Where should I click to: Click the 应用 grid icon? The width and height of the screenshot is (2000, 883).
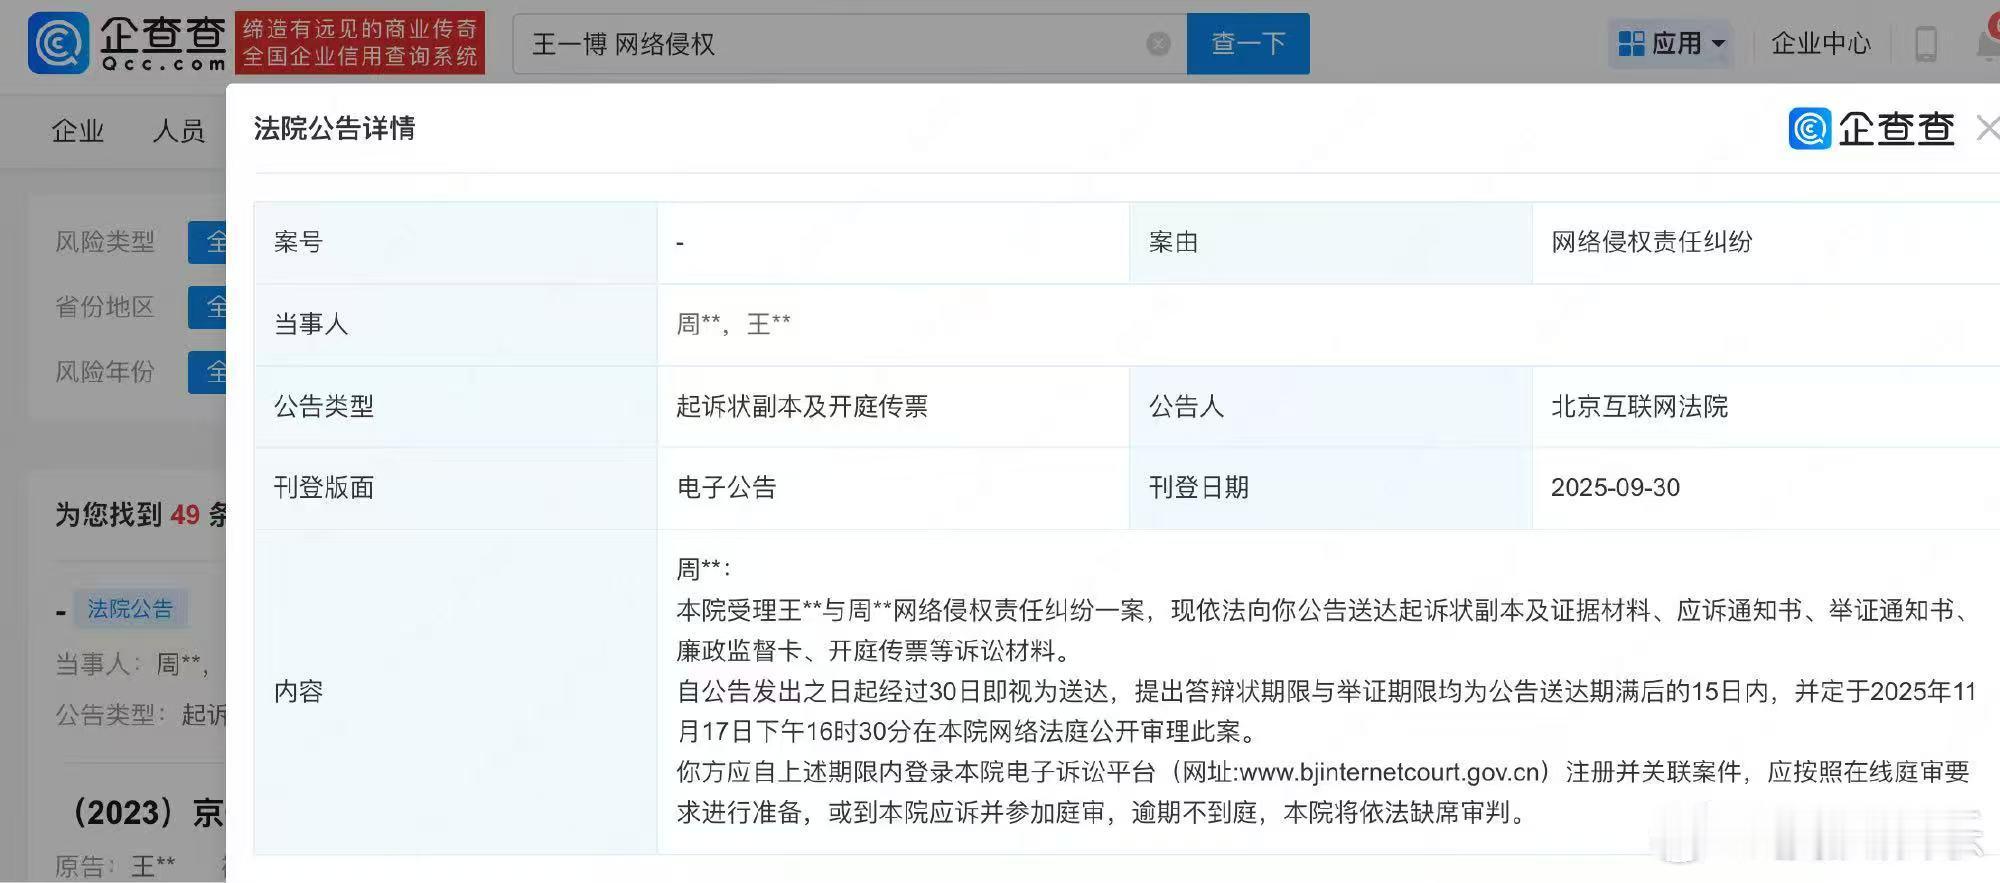1631,44
